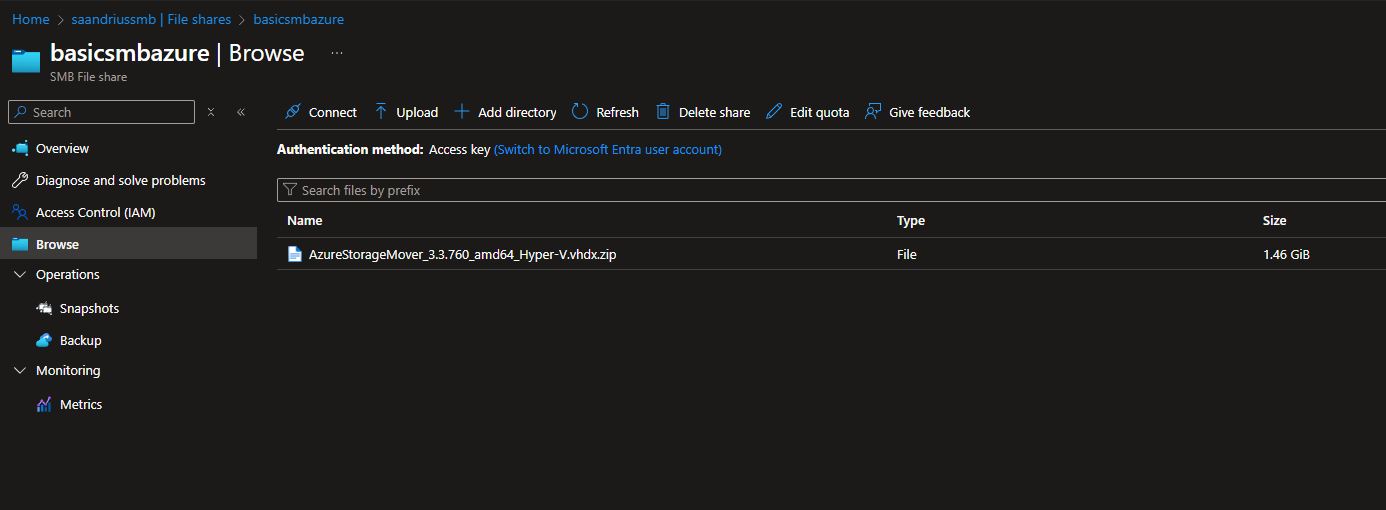Focus the sidebar Search box
This screenshot has width=1386, height=510.
pyautogui.click(x=101, y=112)
